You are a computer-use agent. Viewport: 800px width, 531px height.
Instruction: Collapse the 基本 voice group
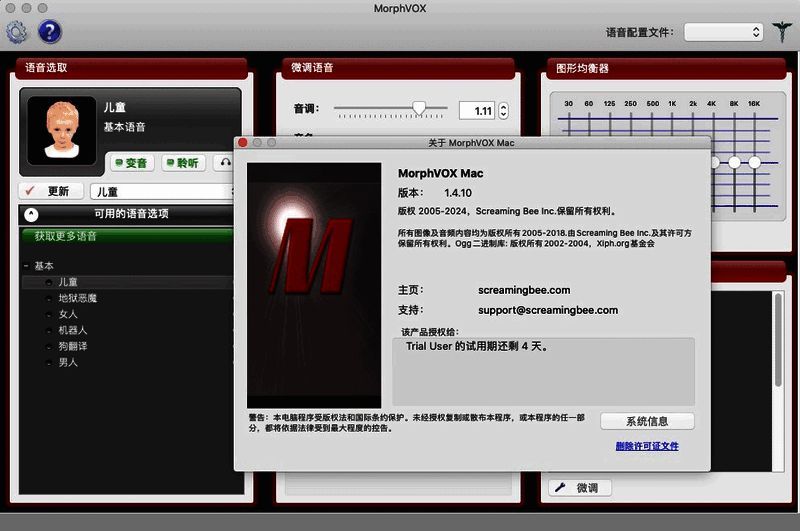tap(26, 266)
